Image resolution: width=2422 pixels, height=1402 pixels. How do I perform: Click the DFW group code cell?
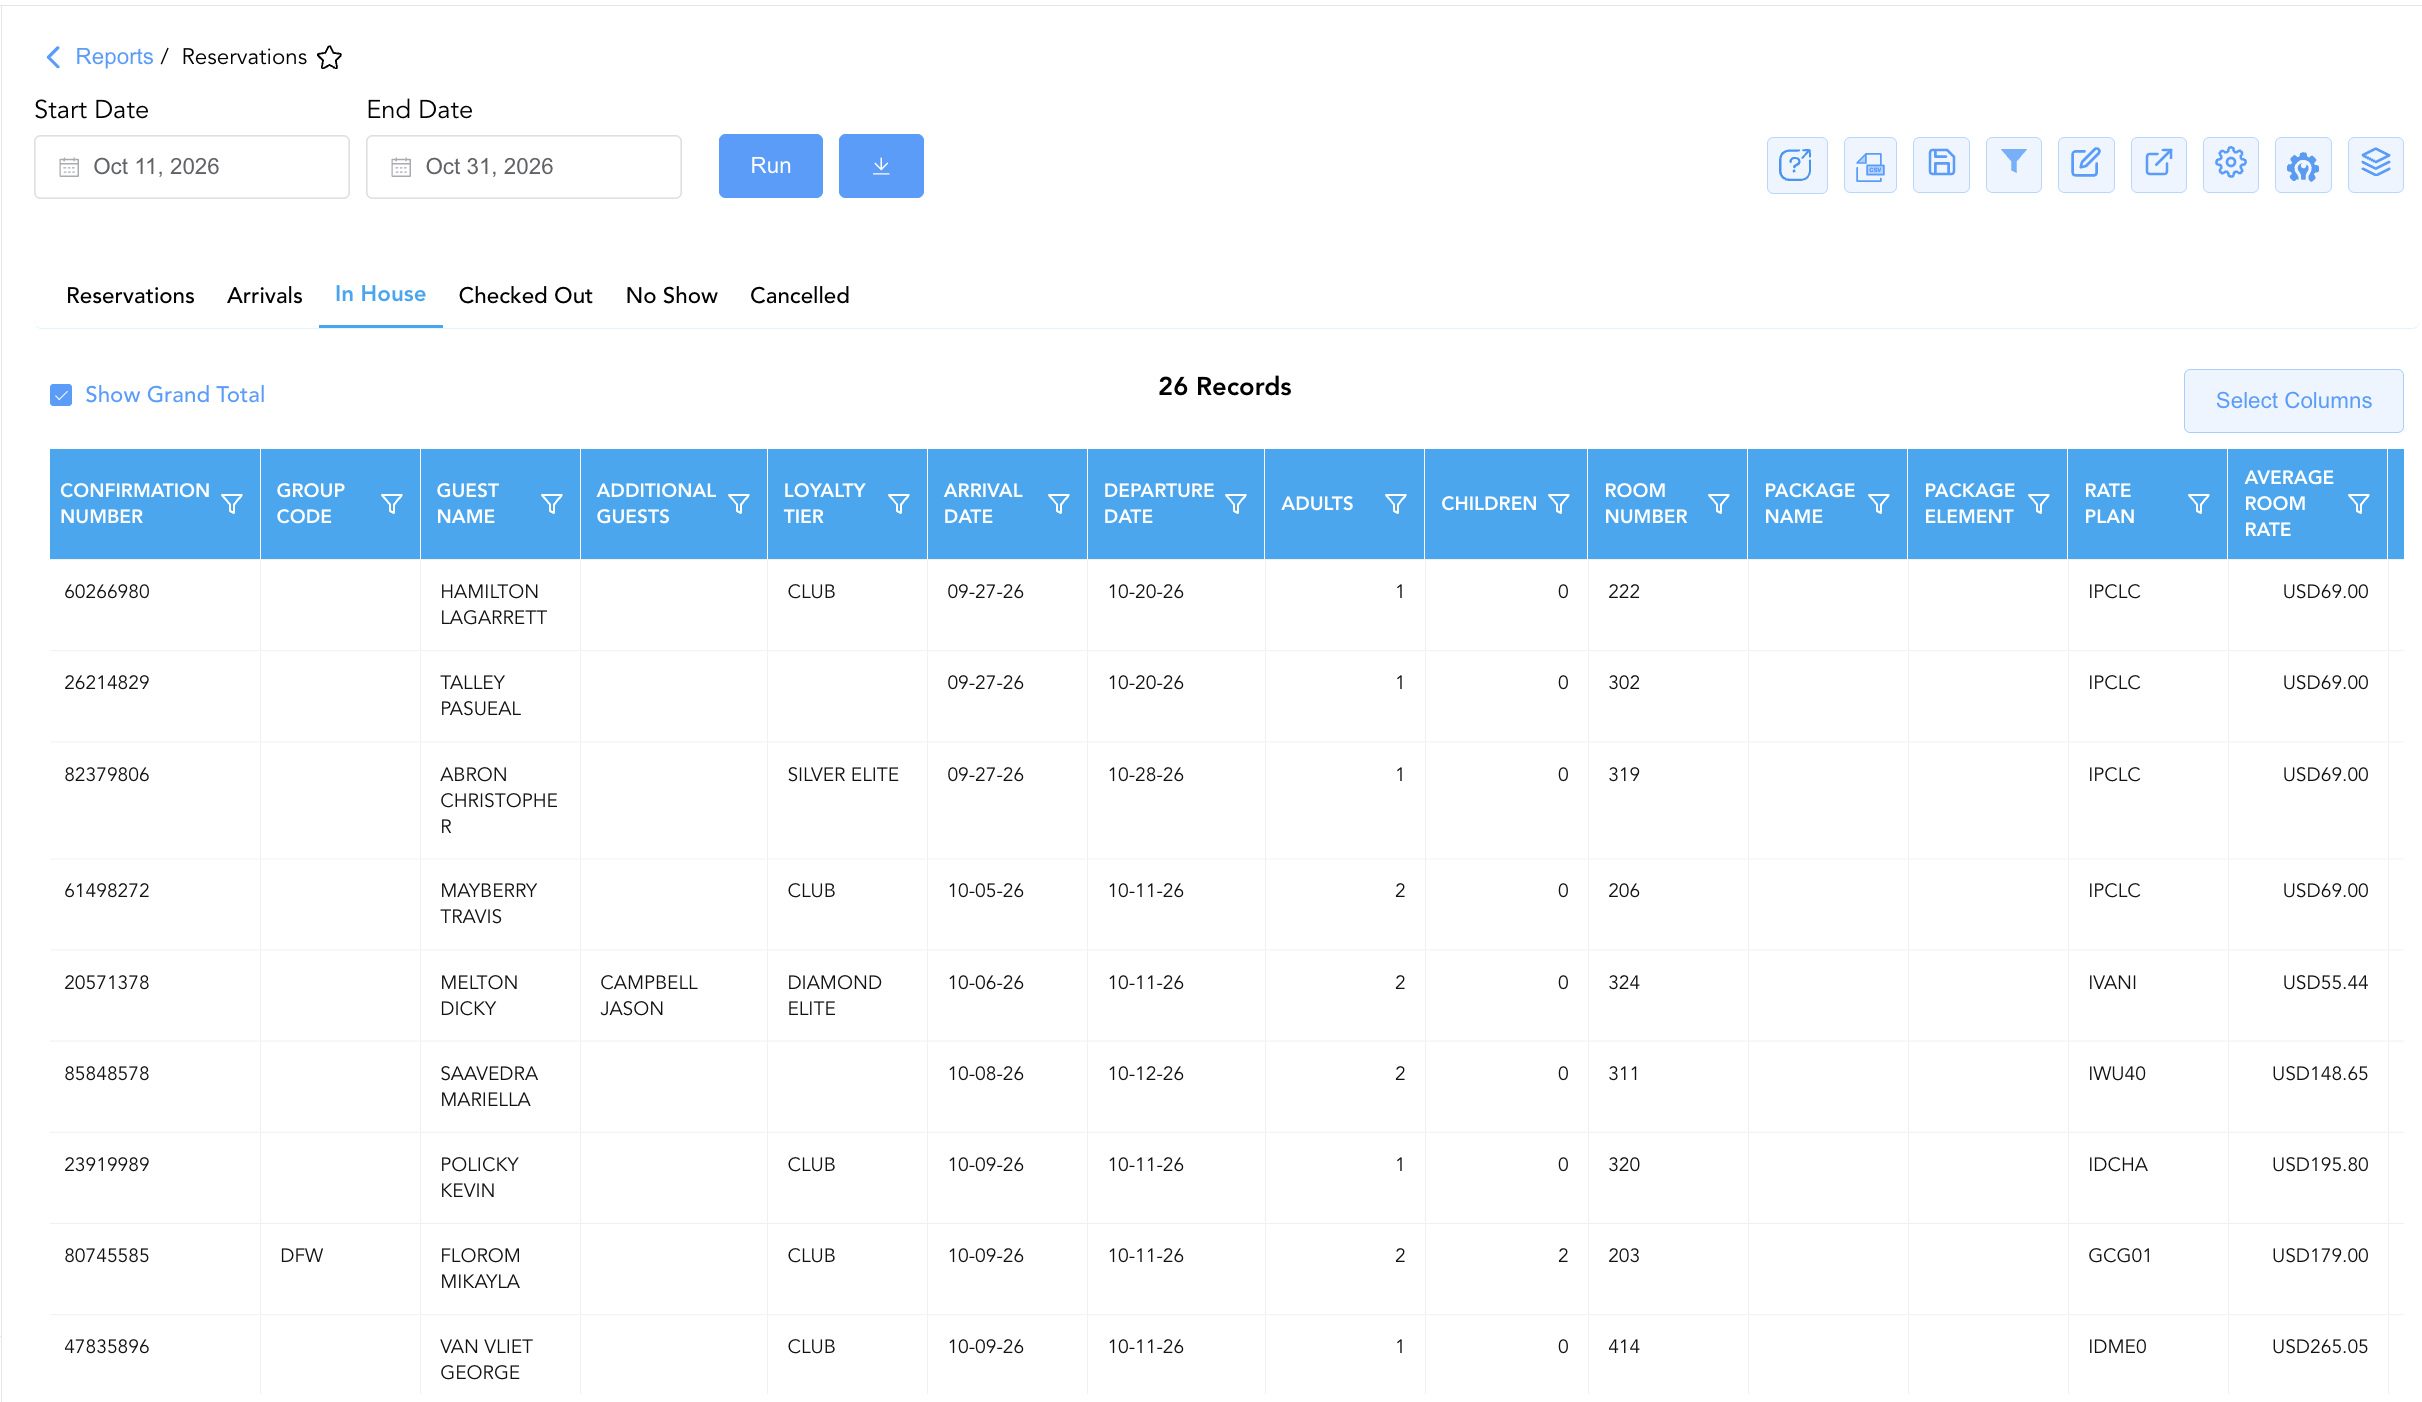302,1256
